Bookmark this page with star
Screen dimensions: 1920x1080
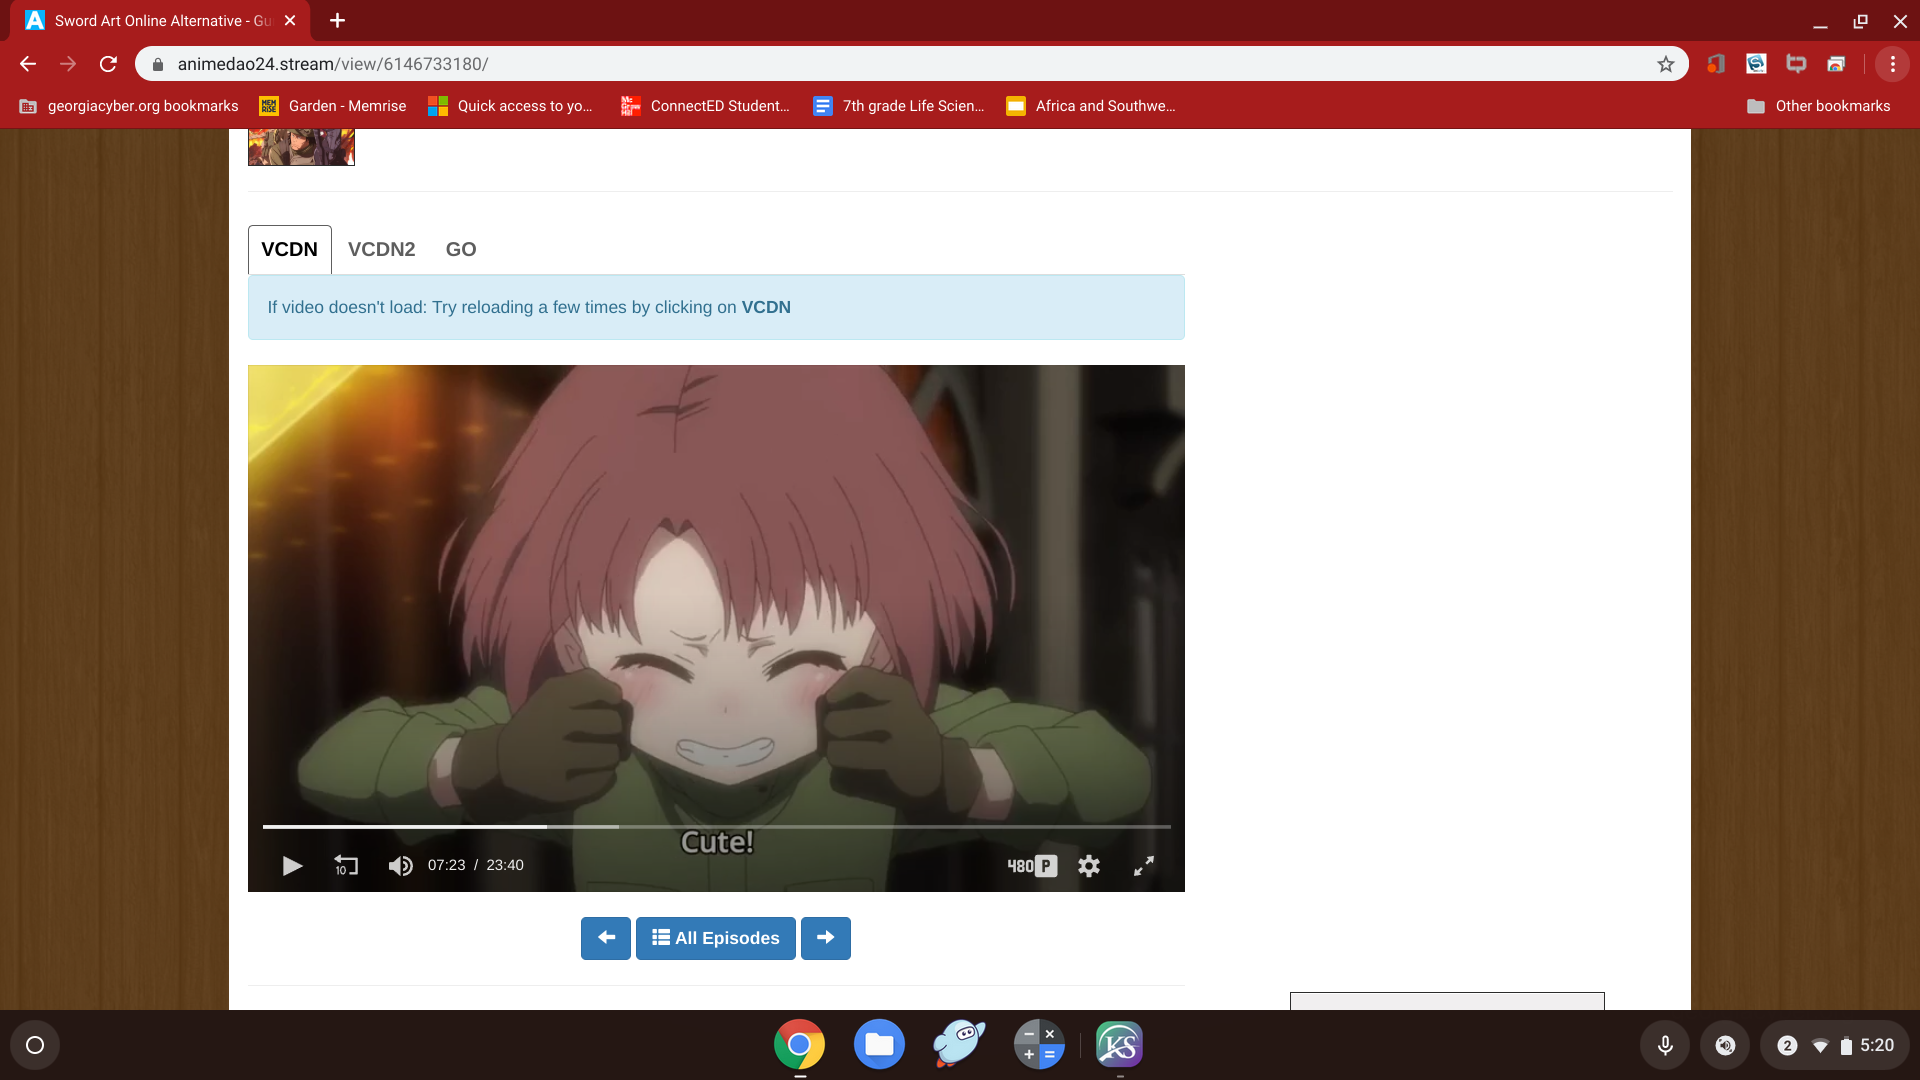[x=1666, y=64]
